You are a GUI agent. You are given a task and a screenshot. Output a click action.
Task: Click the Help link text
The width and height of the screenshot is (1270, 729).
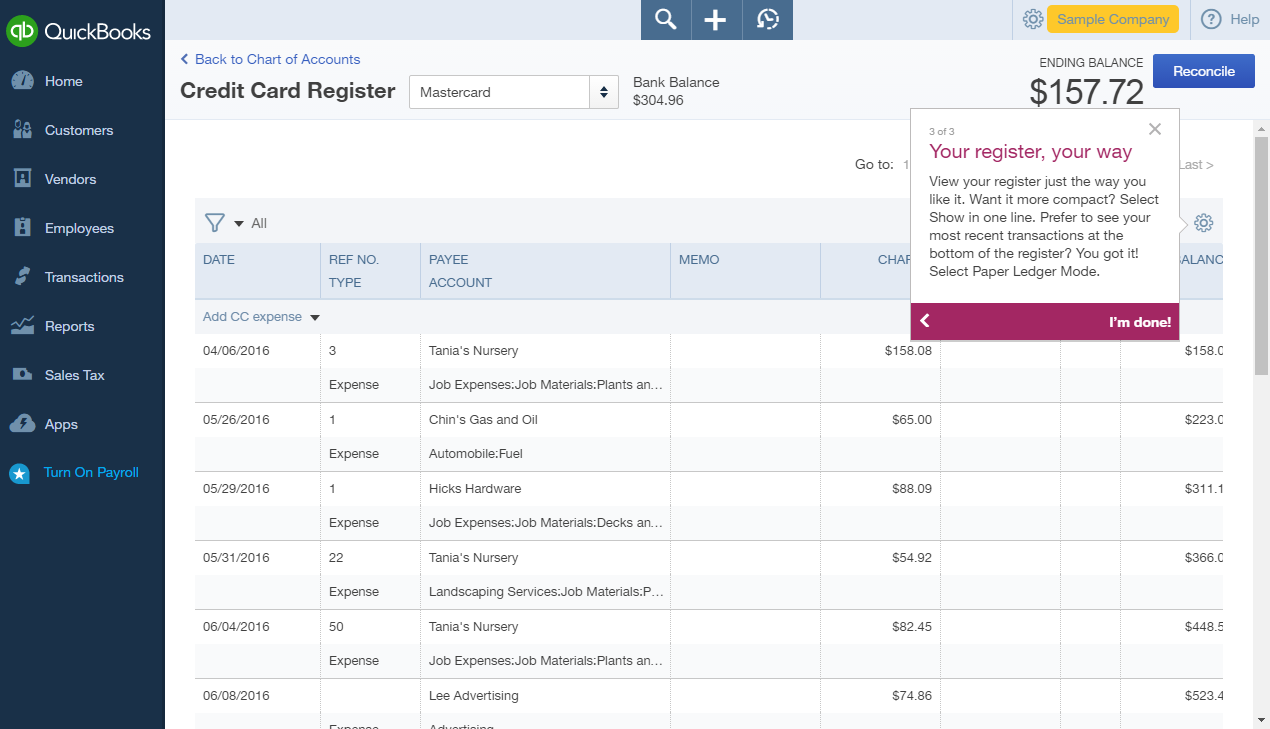coord(1245,19)
